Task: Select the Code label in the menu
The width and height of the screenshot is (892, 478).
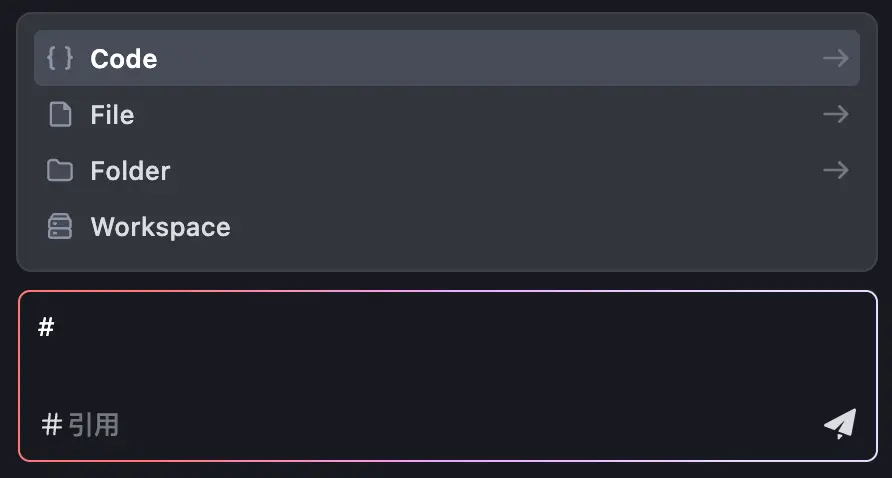Action: [123, 59]
